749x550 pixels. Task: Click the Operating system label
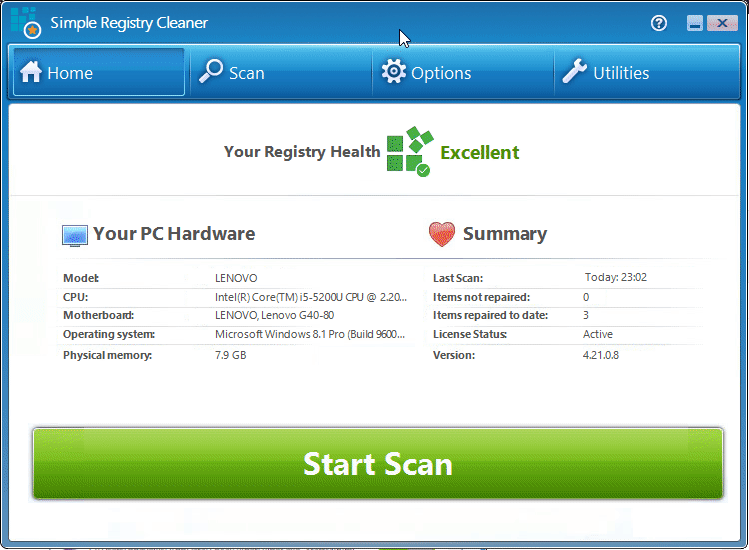pos(109,334)
